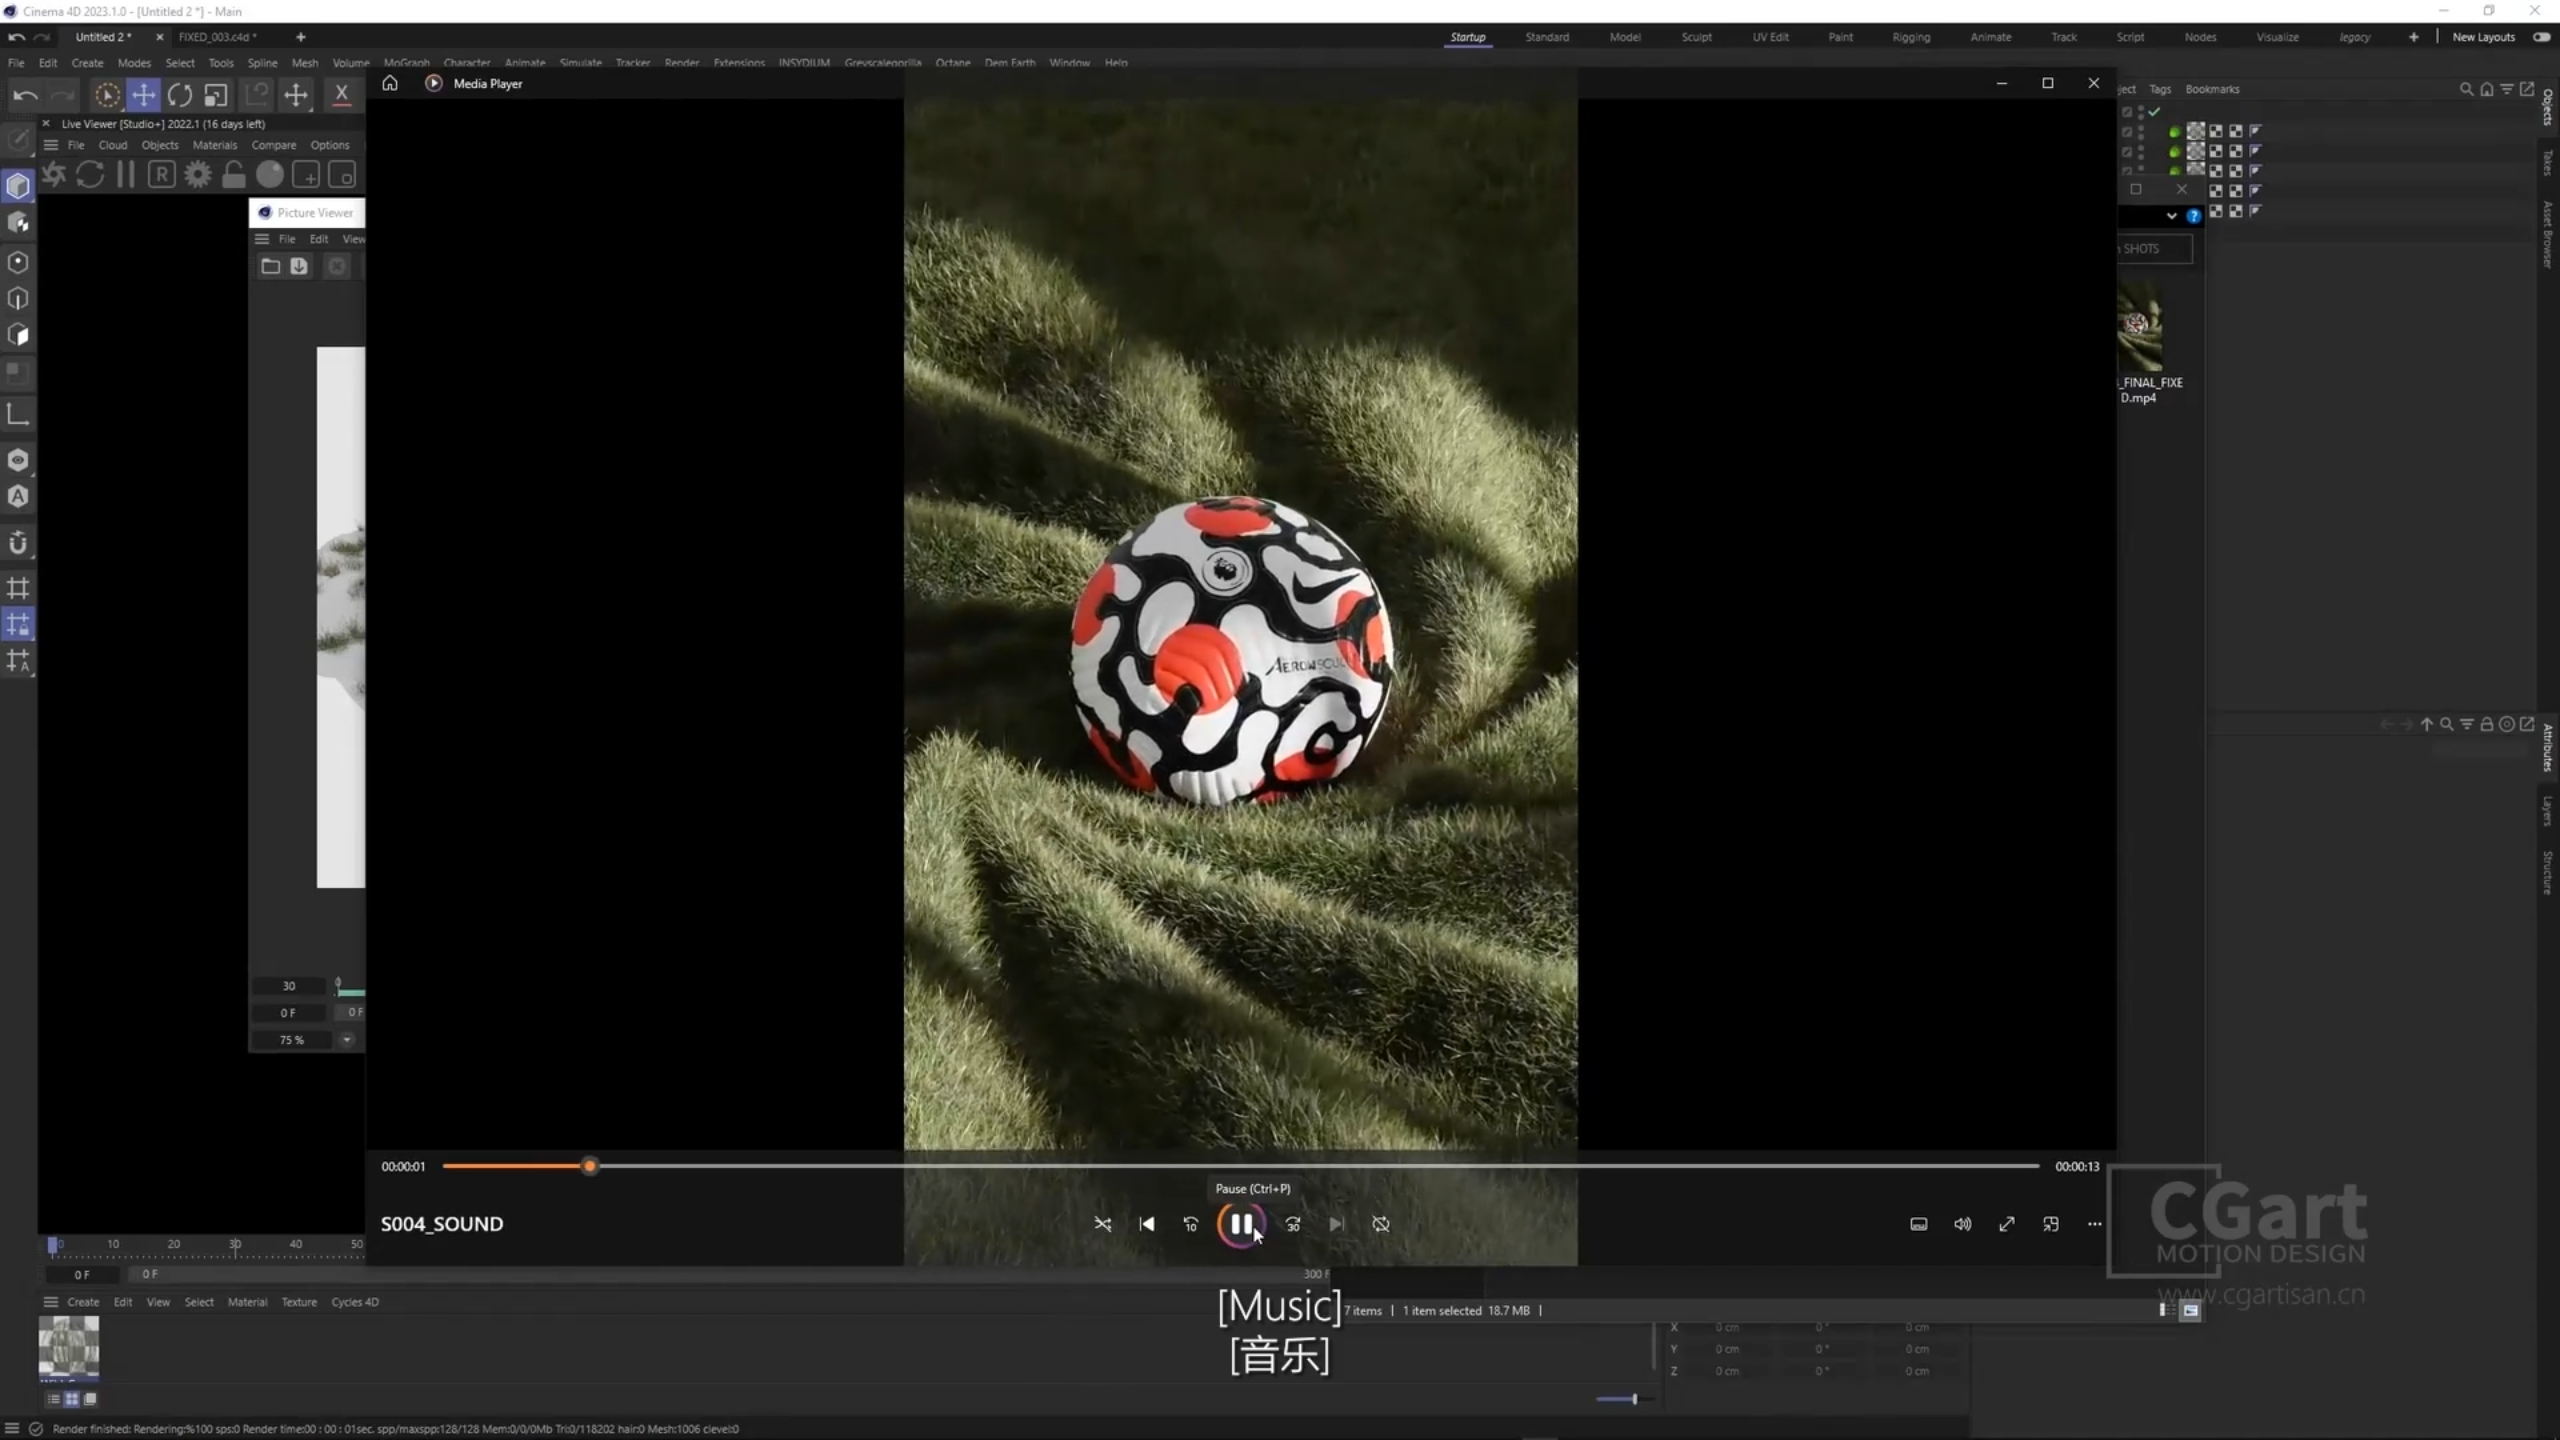Open the FINAL_FIXED.mp4 thumbnail

point(2140,328)
